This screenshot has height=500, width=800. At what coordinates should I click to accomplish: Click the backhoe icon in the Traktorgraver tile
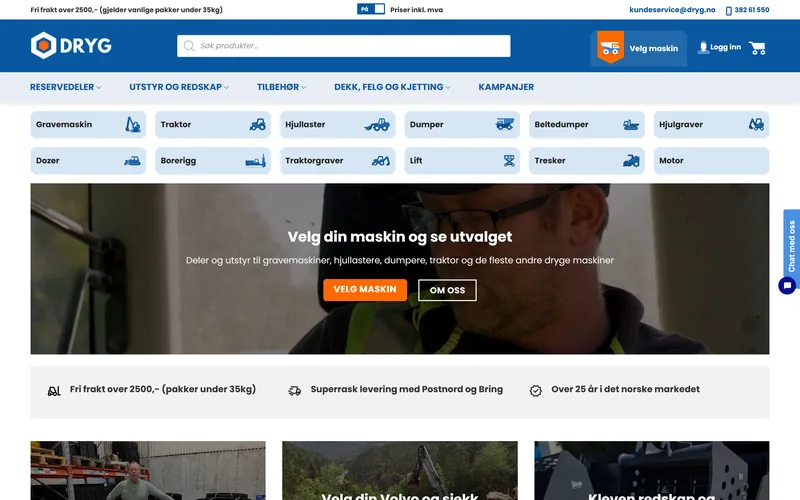(x=381, y=161)
